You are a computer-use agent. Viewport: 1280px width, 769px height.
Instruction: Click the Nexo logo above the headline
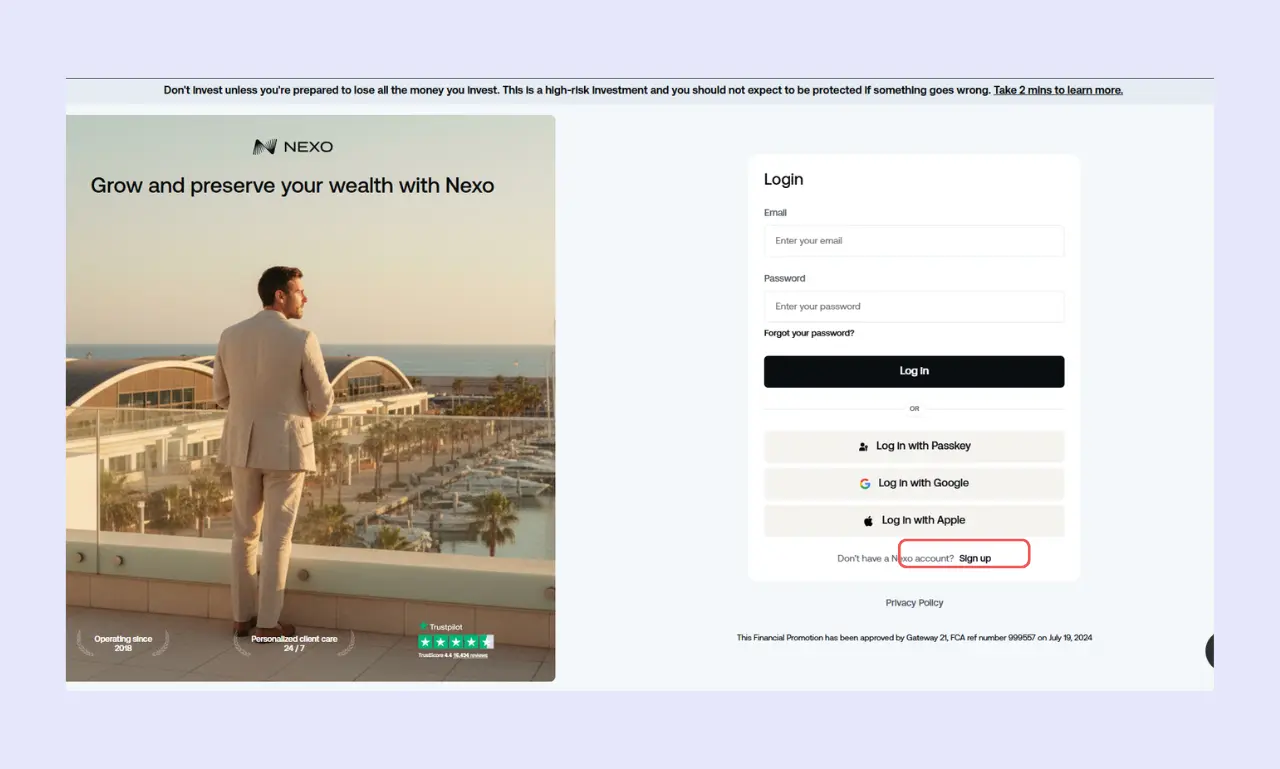point(293,147)
